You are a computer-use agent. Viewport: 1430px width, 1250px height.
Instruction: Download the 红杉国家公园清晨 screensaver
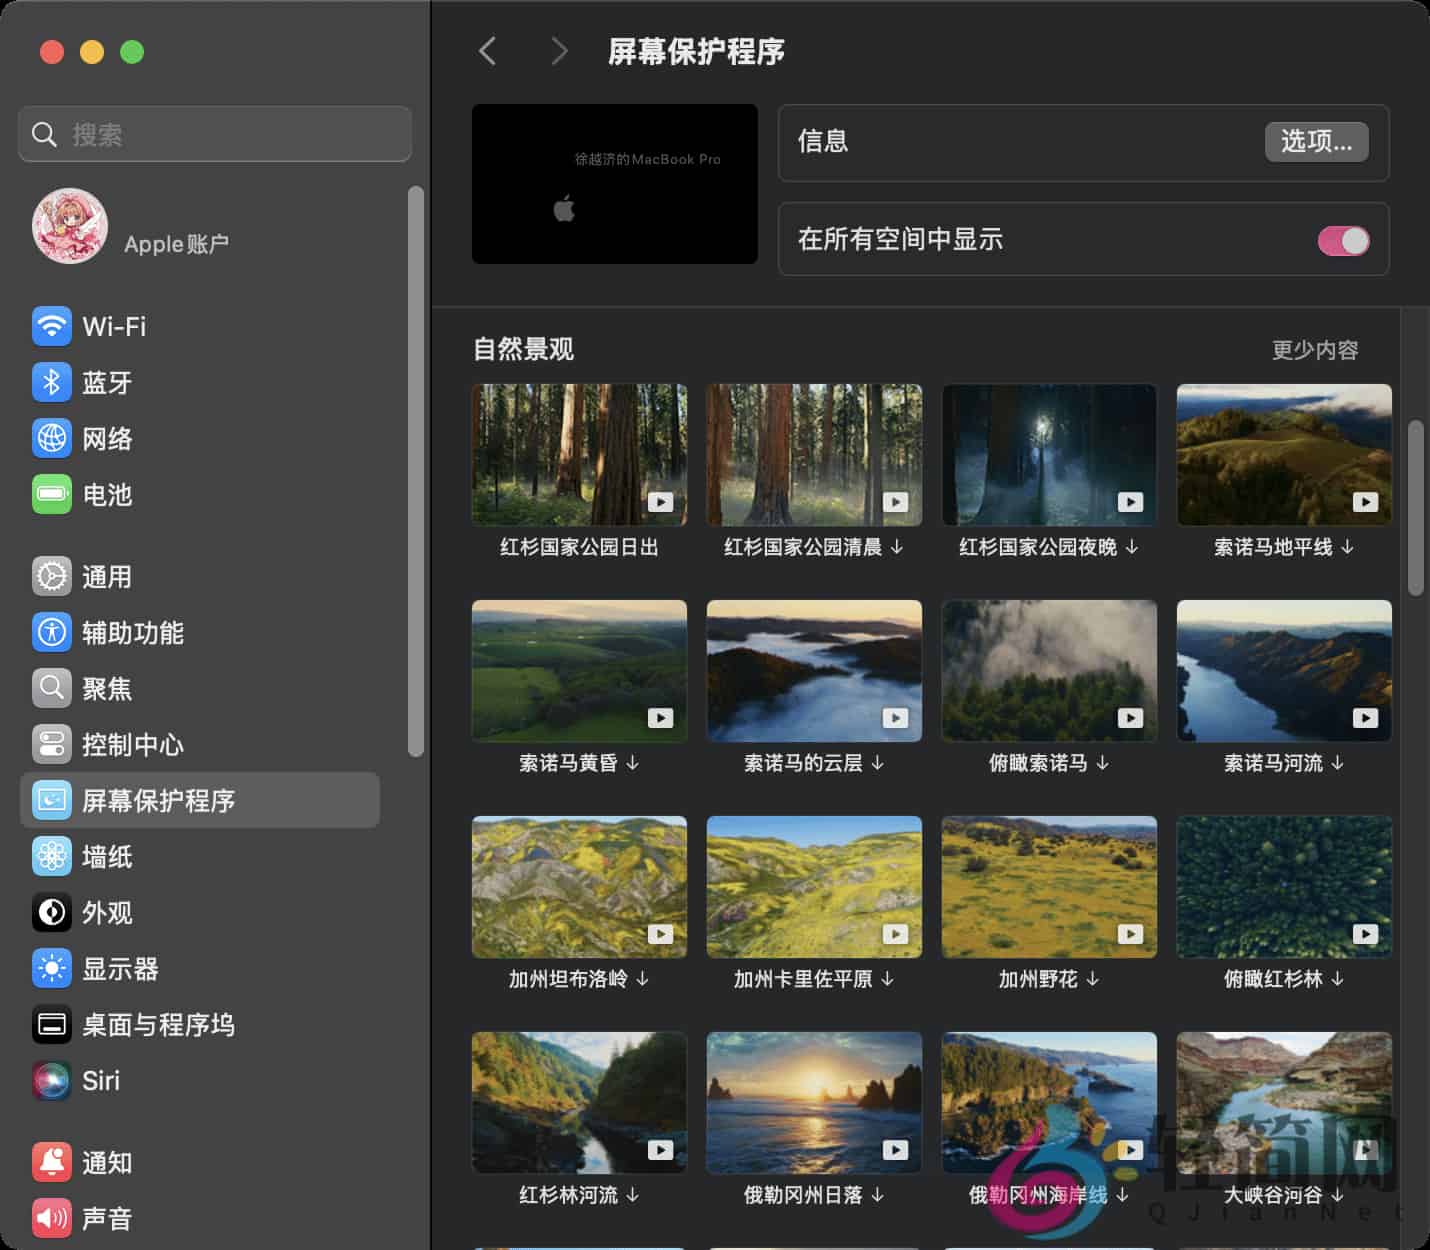click(x=897, y=547)
